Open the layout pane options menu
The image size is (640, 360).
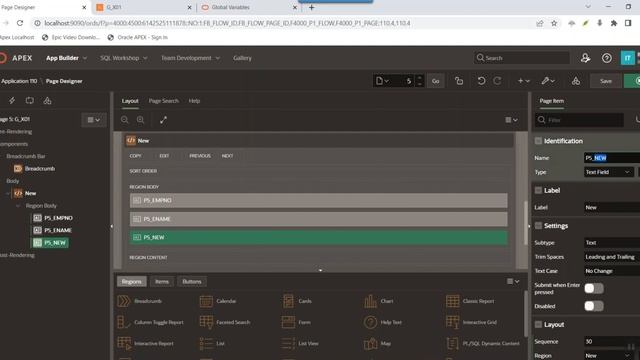(511, 120)
